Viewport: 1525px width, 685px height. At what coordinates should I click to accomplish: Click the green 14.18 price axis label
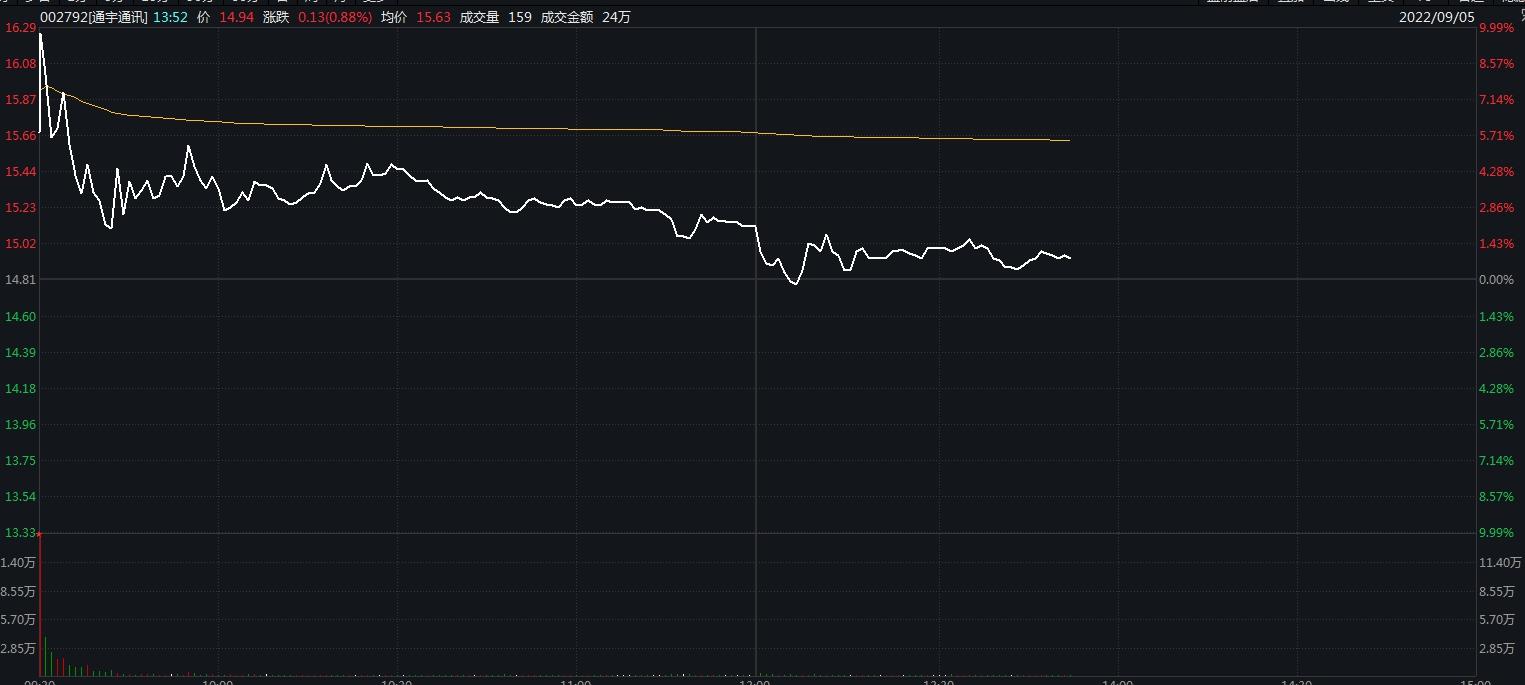(x=20, y=388)
